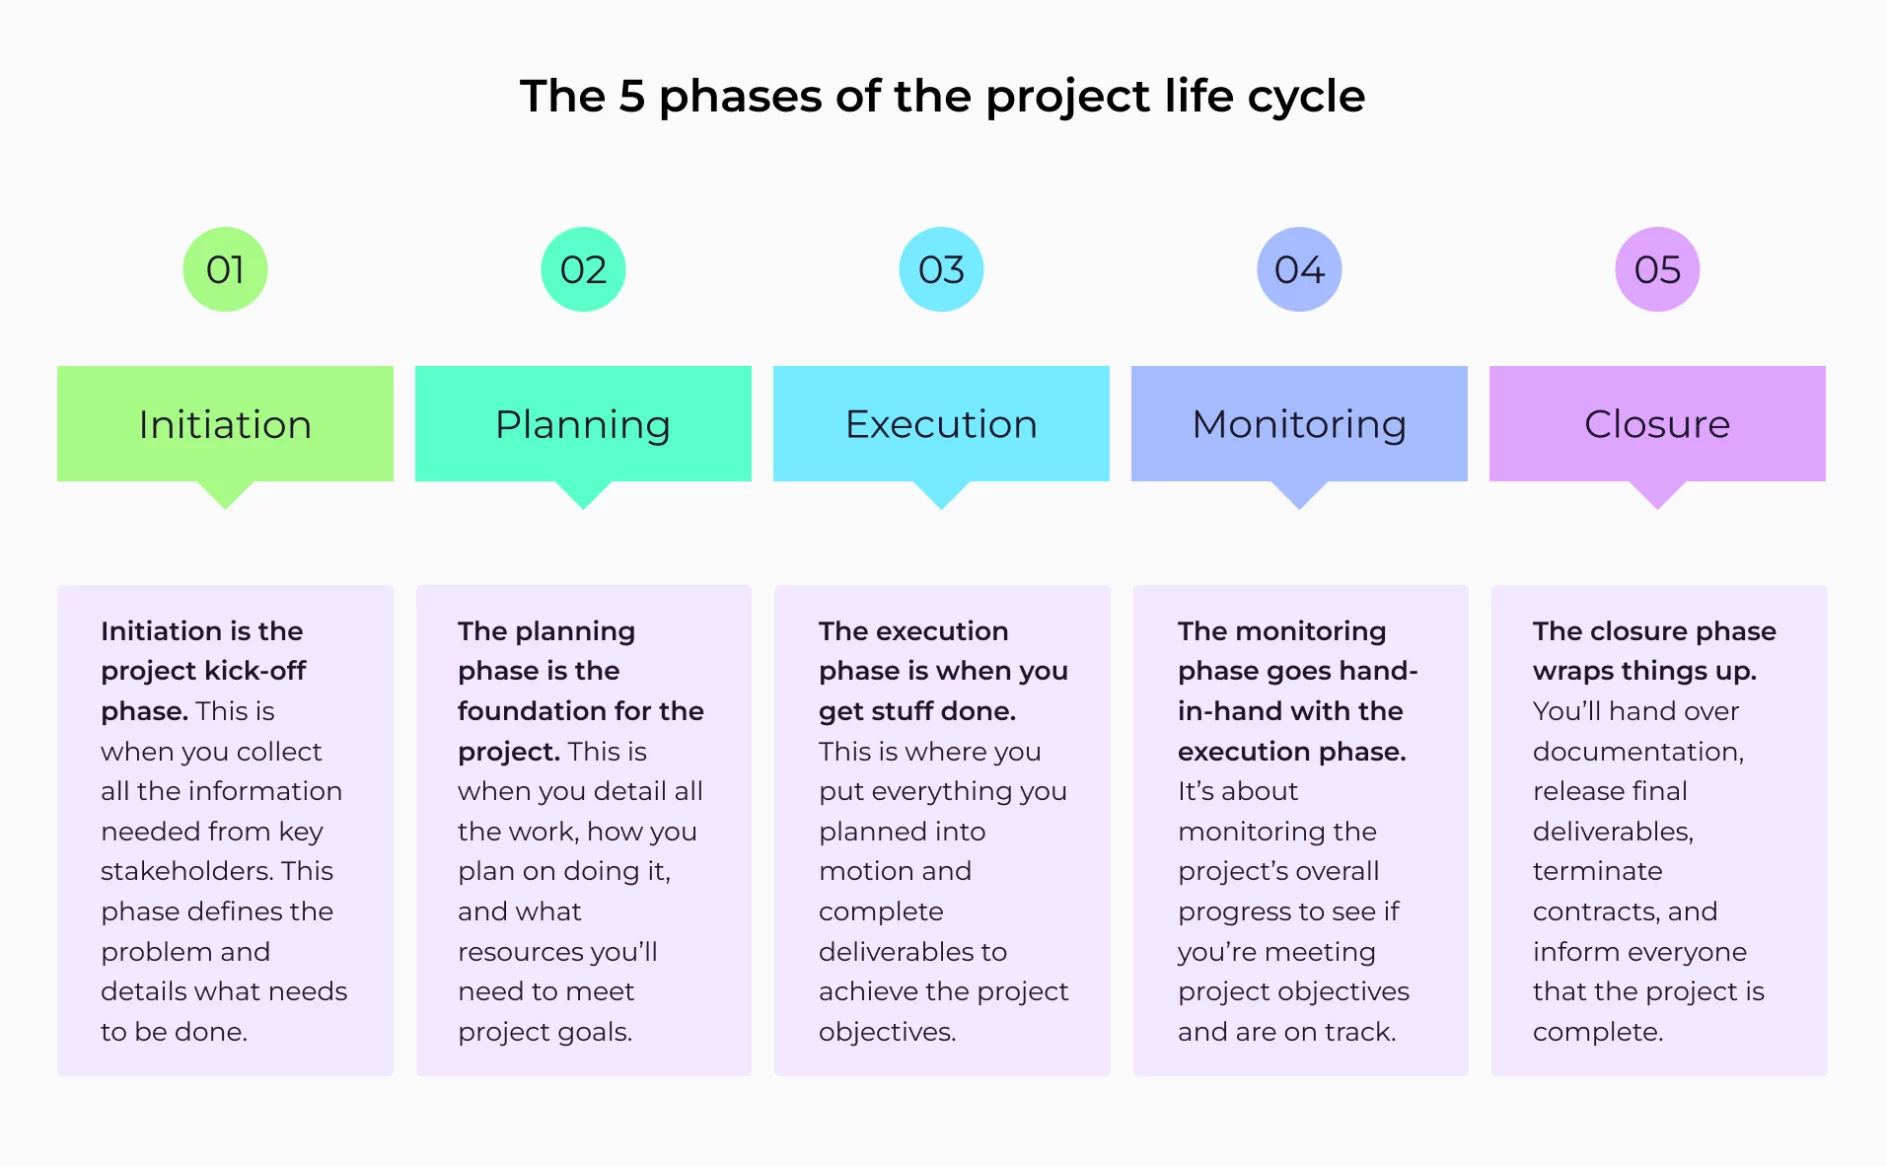Screen dimensions: 1886x1166
Task: Select the monitoring phase description card
Action: pos(1300,830)
